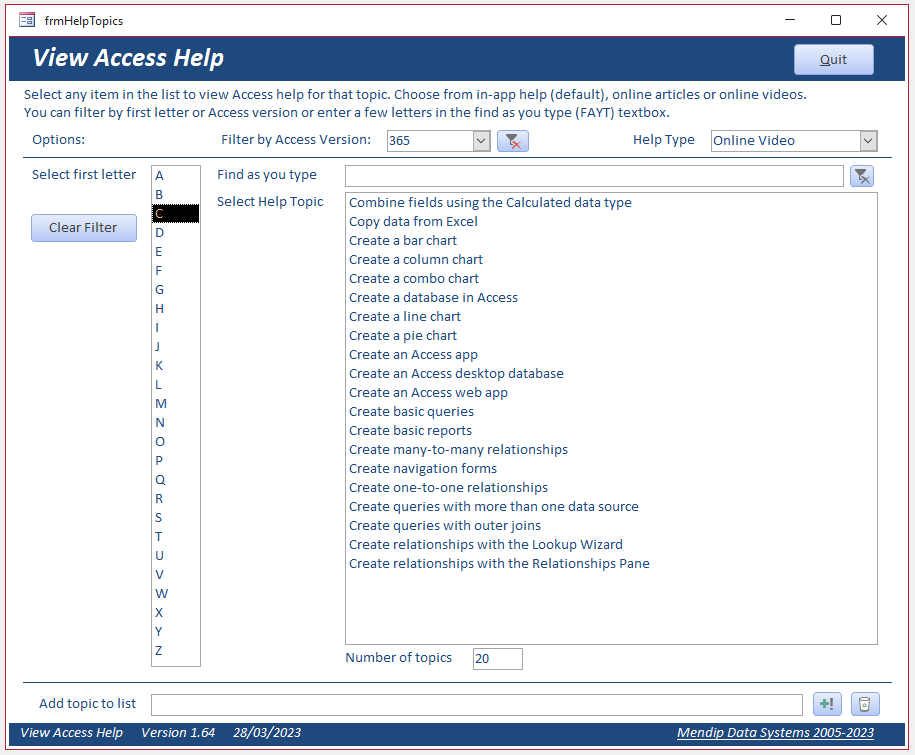This screenshot has width=915, height=755.
Task: Maximize the frmHelpTopics window
Action: [836, 20]
